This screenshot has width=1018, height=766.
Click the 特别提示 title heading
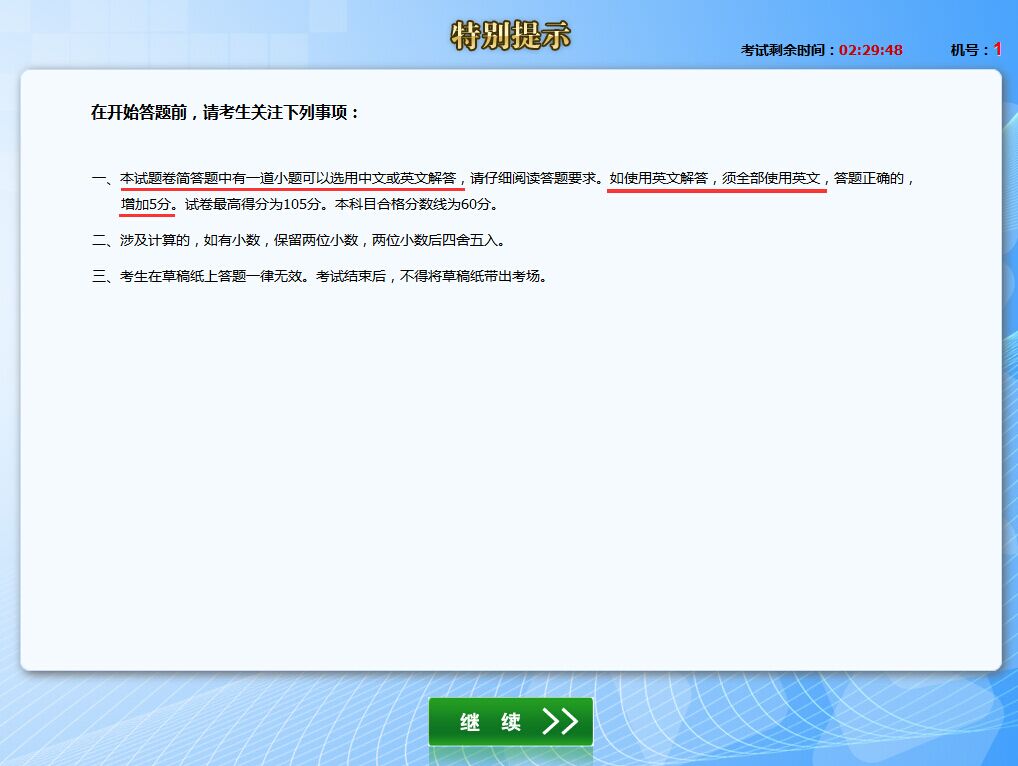point(510,35)
